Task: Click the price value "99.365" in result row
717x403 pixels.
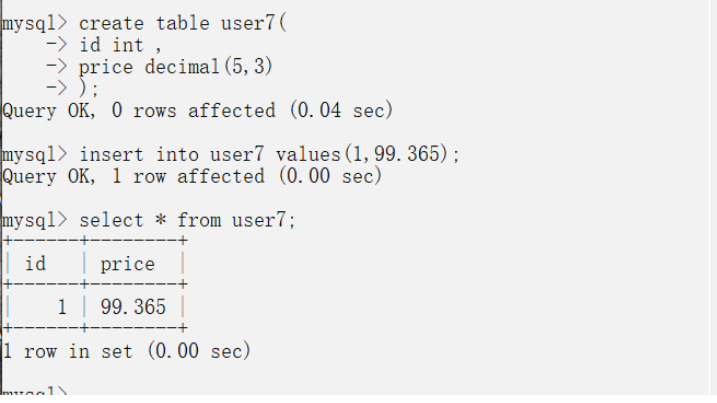Action: [133, 307]
